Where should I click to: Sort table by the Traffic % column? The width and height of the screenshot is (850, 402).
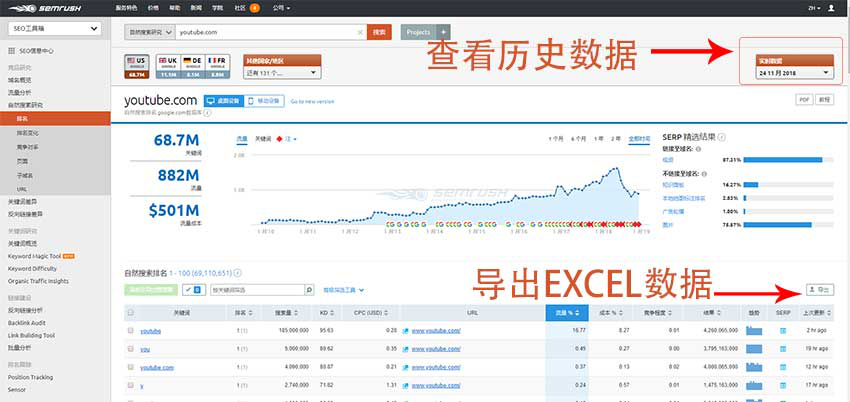[x=566, y=313]
